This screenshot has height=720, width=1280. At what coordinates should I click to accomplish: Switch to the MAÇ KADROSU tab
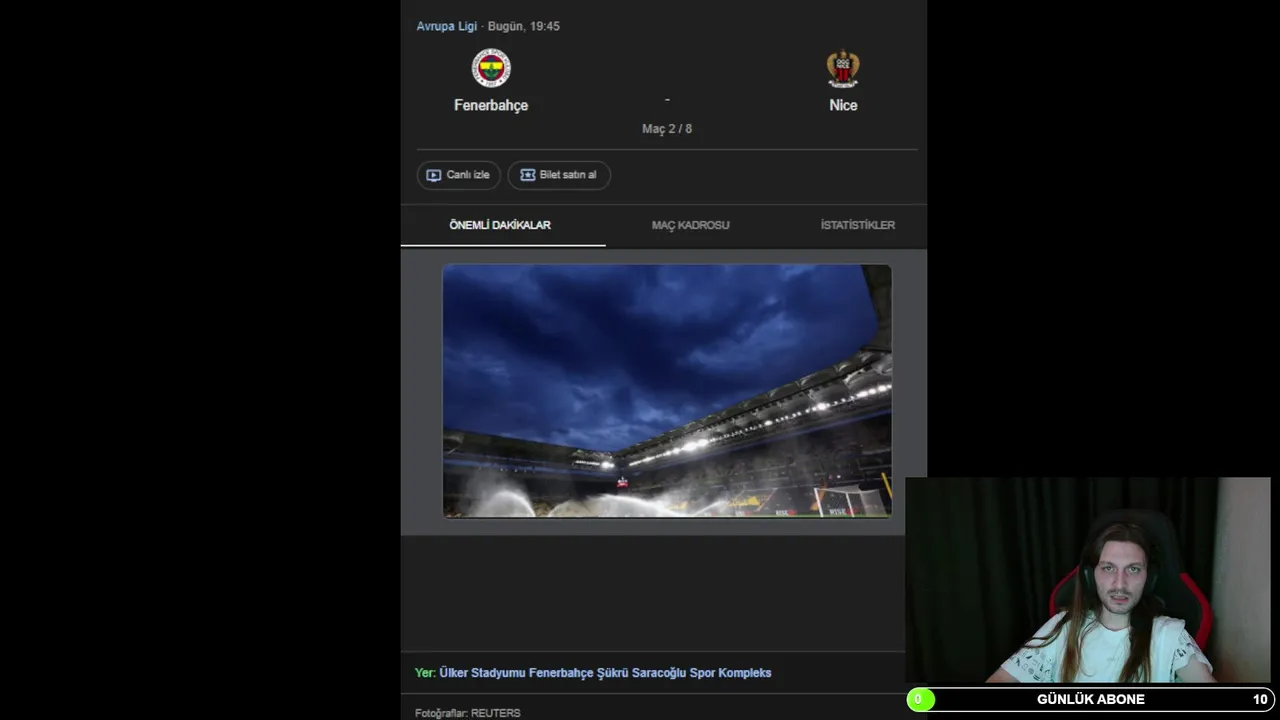click(690, 225)
